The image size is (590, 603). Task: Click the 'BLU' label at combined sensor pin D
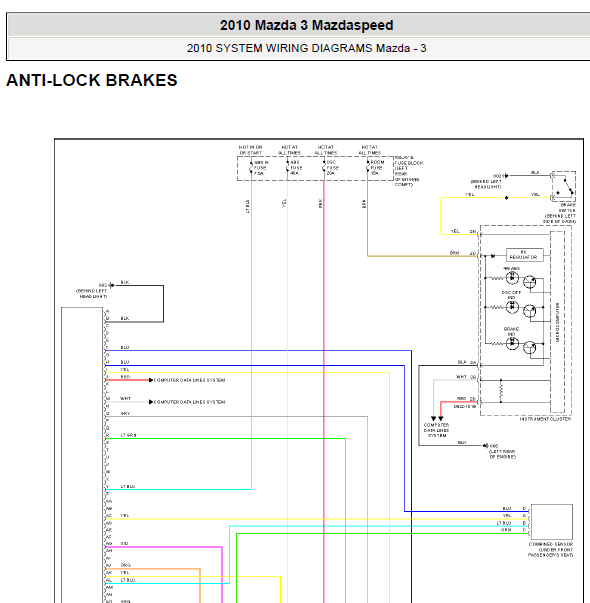(x=507, y=508)
